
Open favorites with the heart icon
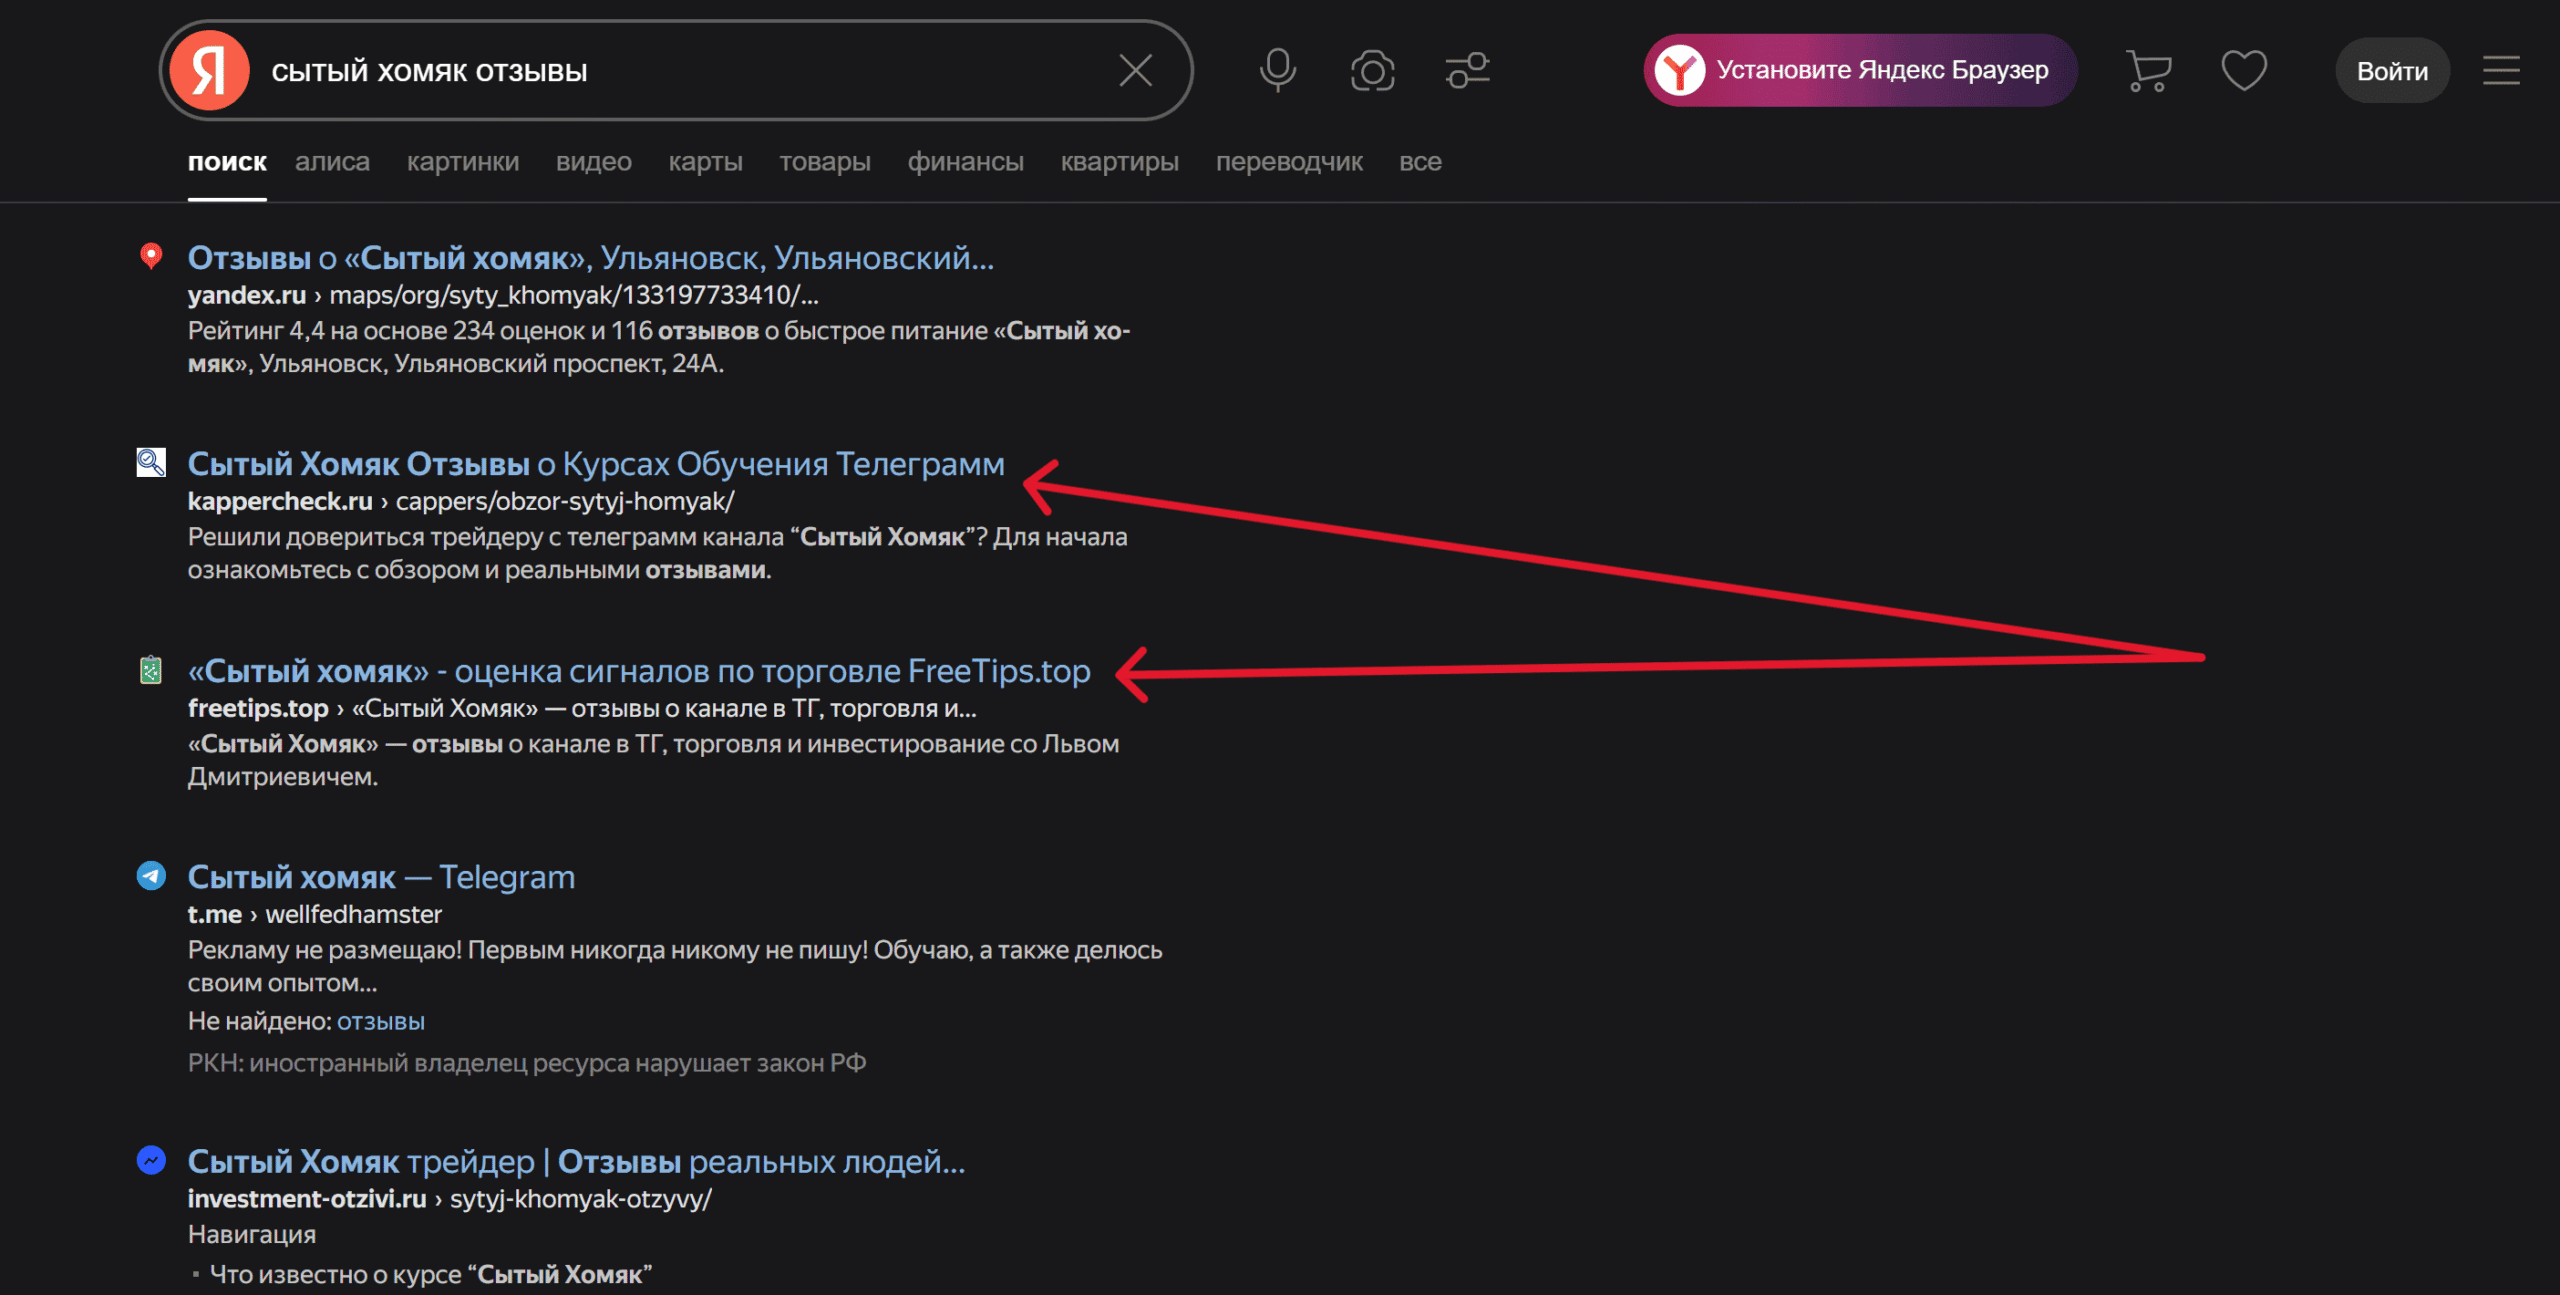tap(2244, 71)
